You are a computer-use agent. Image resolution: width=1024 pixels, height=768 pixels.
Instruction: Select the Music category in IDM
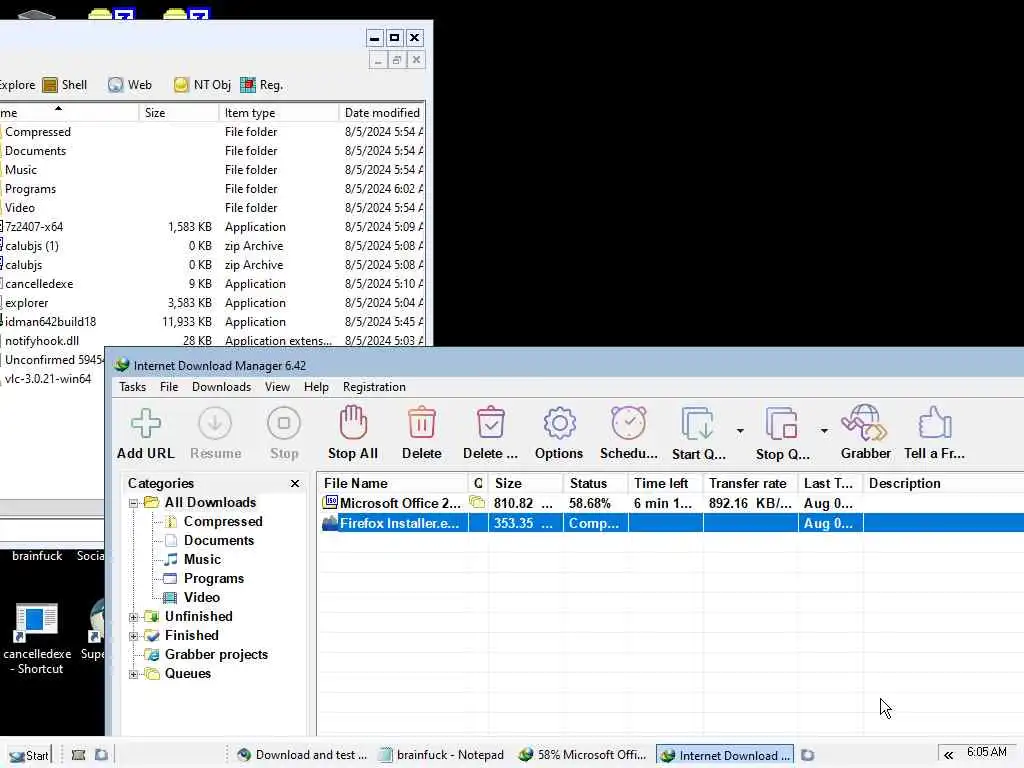(x=202, y=559)
